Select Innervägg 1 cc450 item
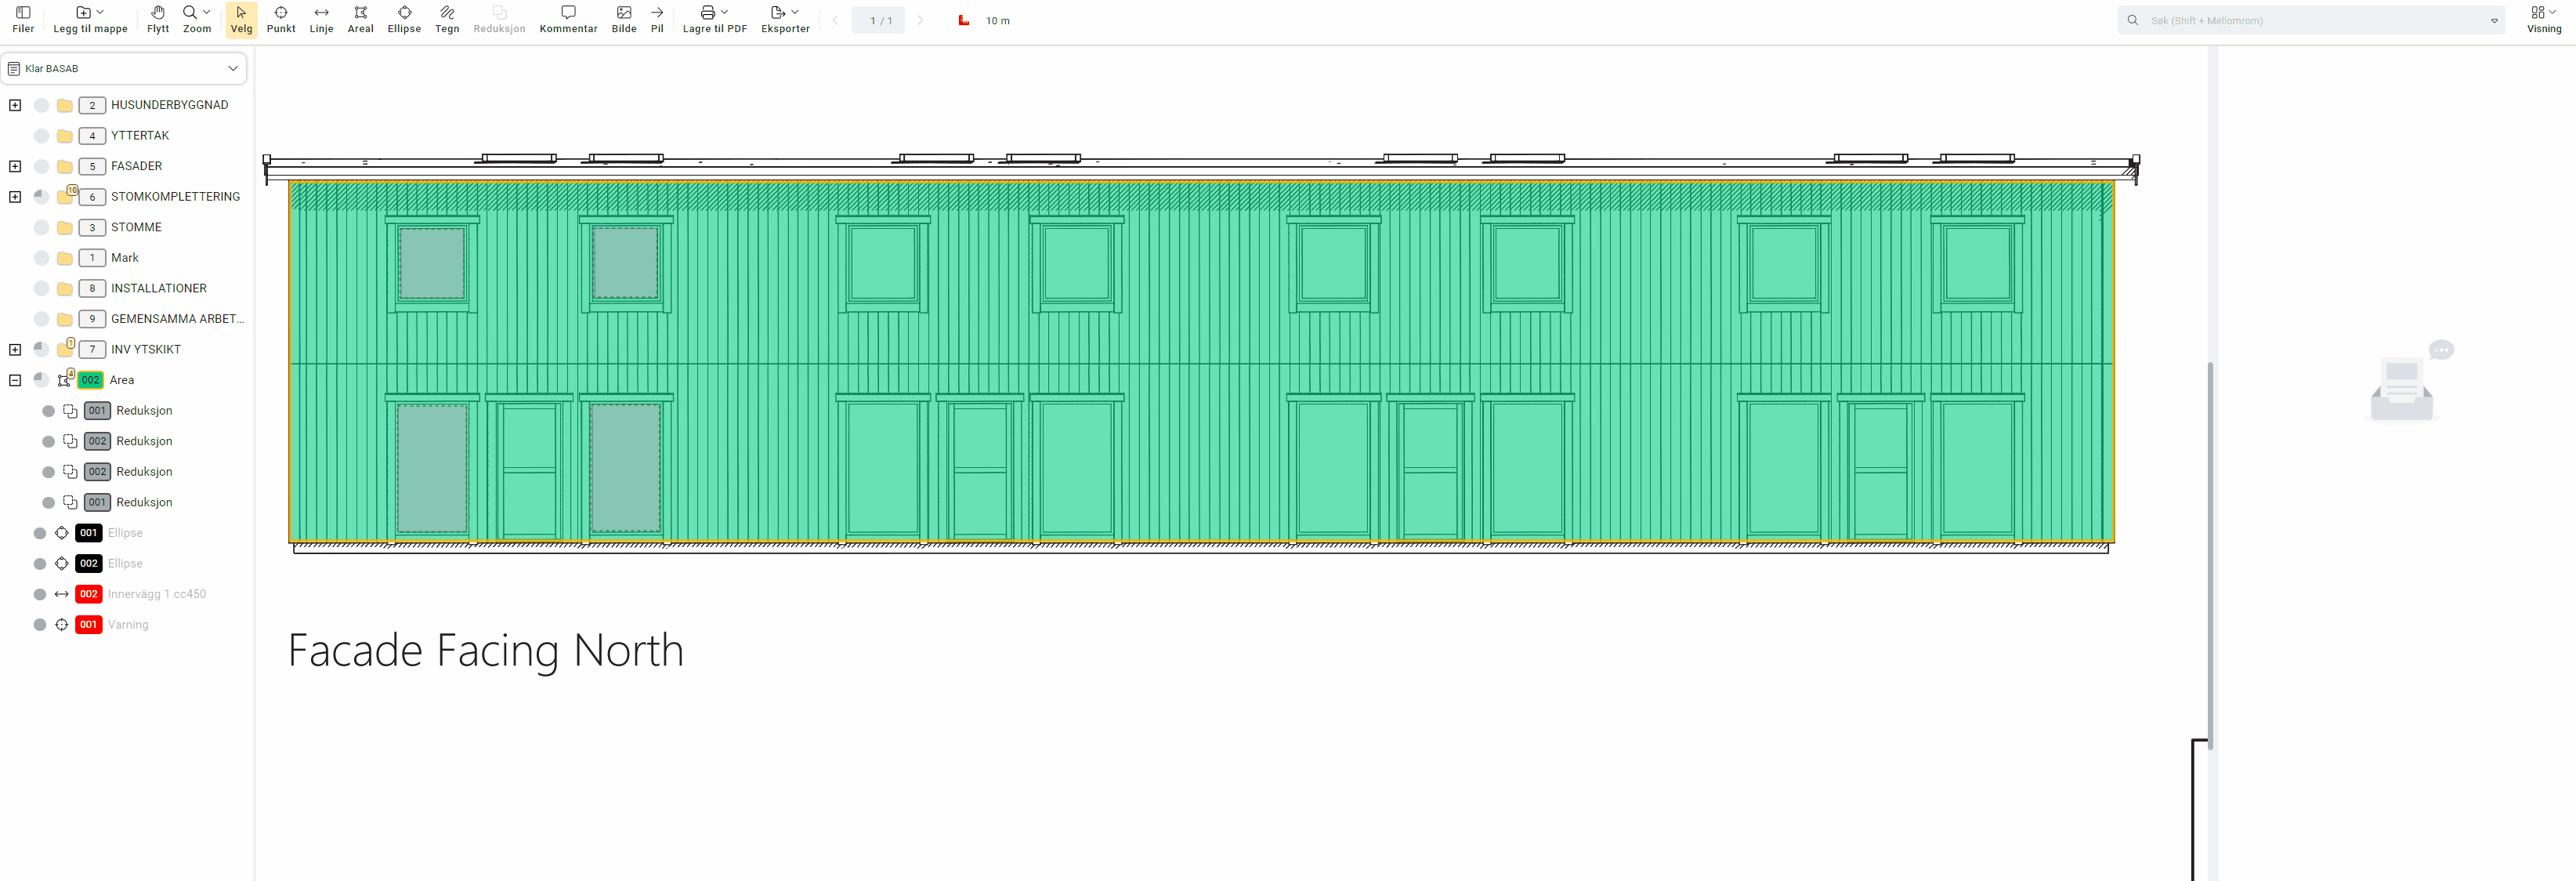Viewport: 2576px width, 881px height. point(126,594)
